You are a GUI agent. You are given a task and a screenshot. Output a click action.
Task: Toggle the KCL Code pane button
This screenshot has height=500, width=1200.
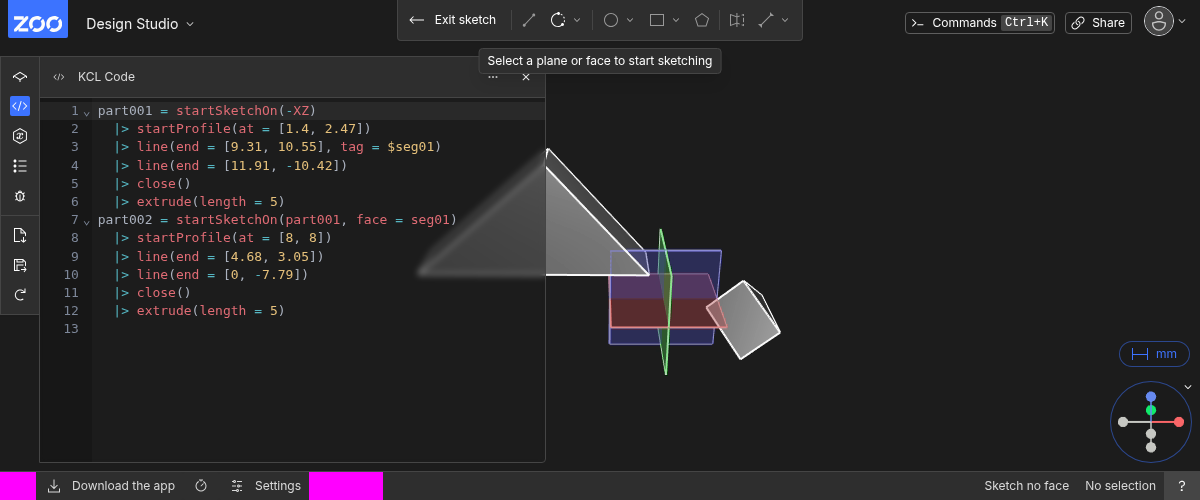pyautogui.click(x=19, y=106)
